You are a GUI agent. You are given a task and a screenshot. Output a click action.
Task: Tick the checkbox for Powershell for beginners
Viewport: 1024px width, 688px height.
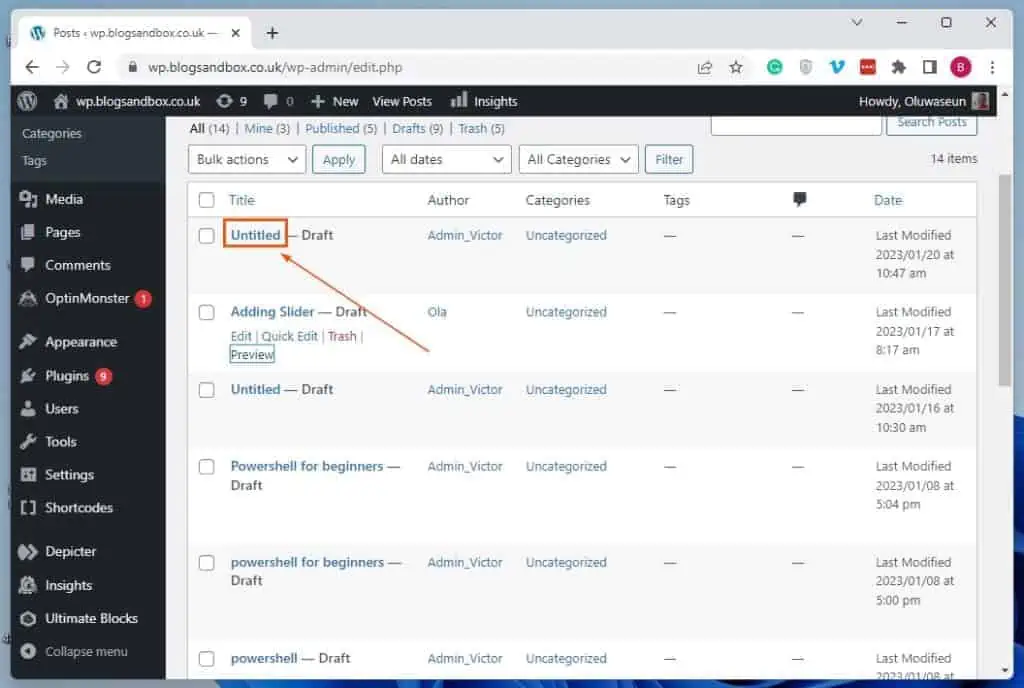tap(207, 466)
